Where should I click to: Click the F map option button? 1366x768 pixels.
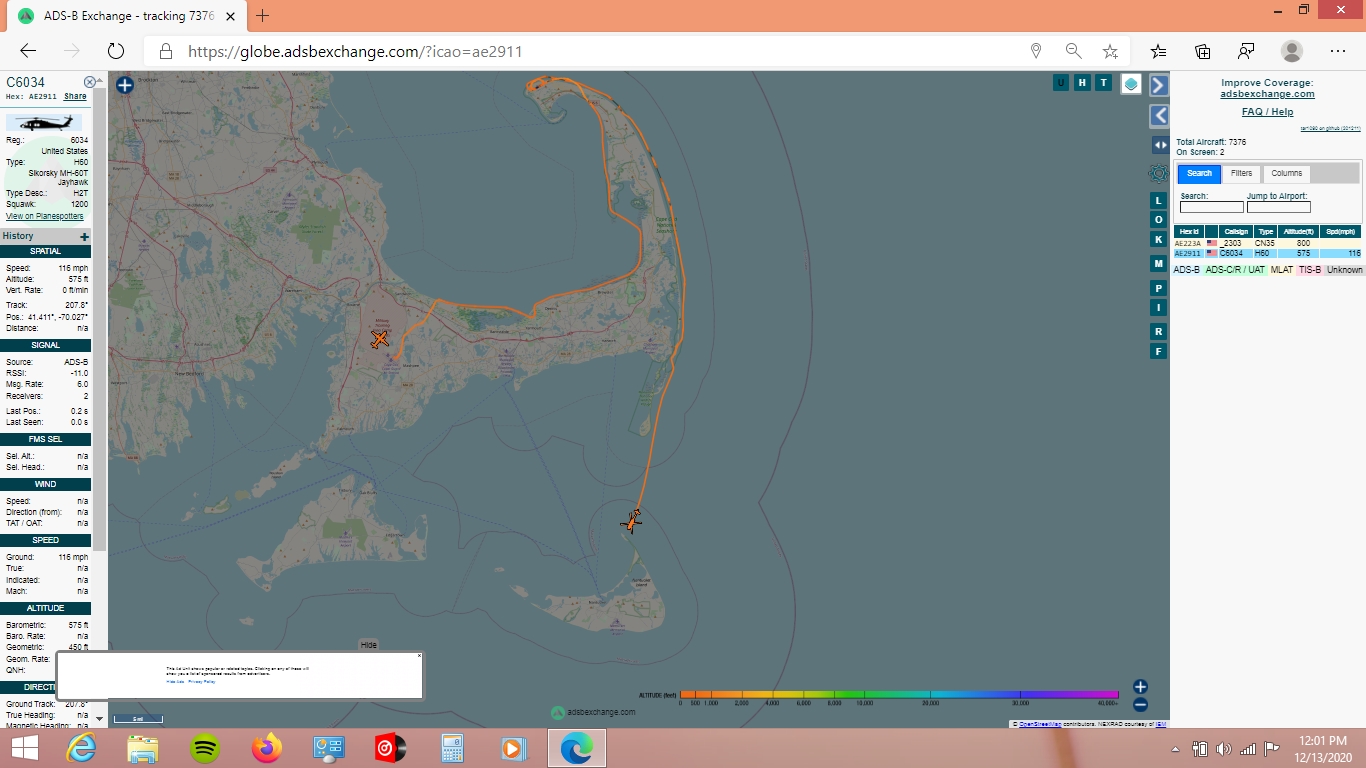1159,351
